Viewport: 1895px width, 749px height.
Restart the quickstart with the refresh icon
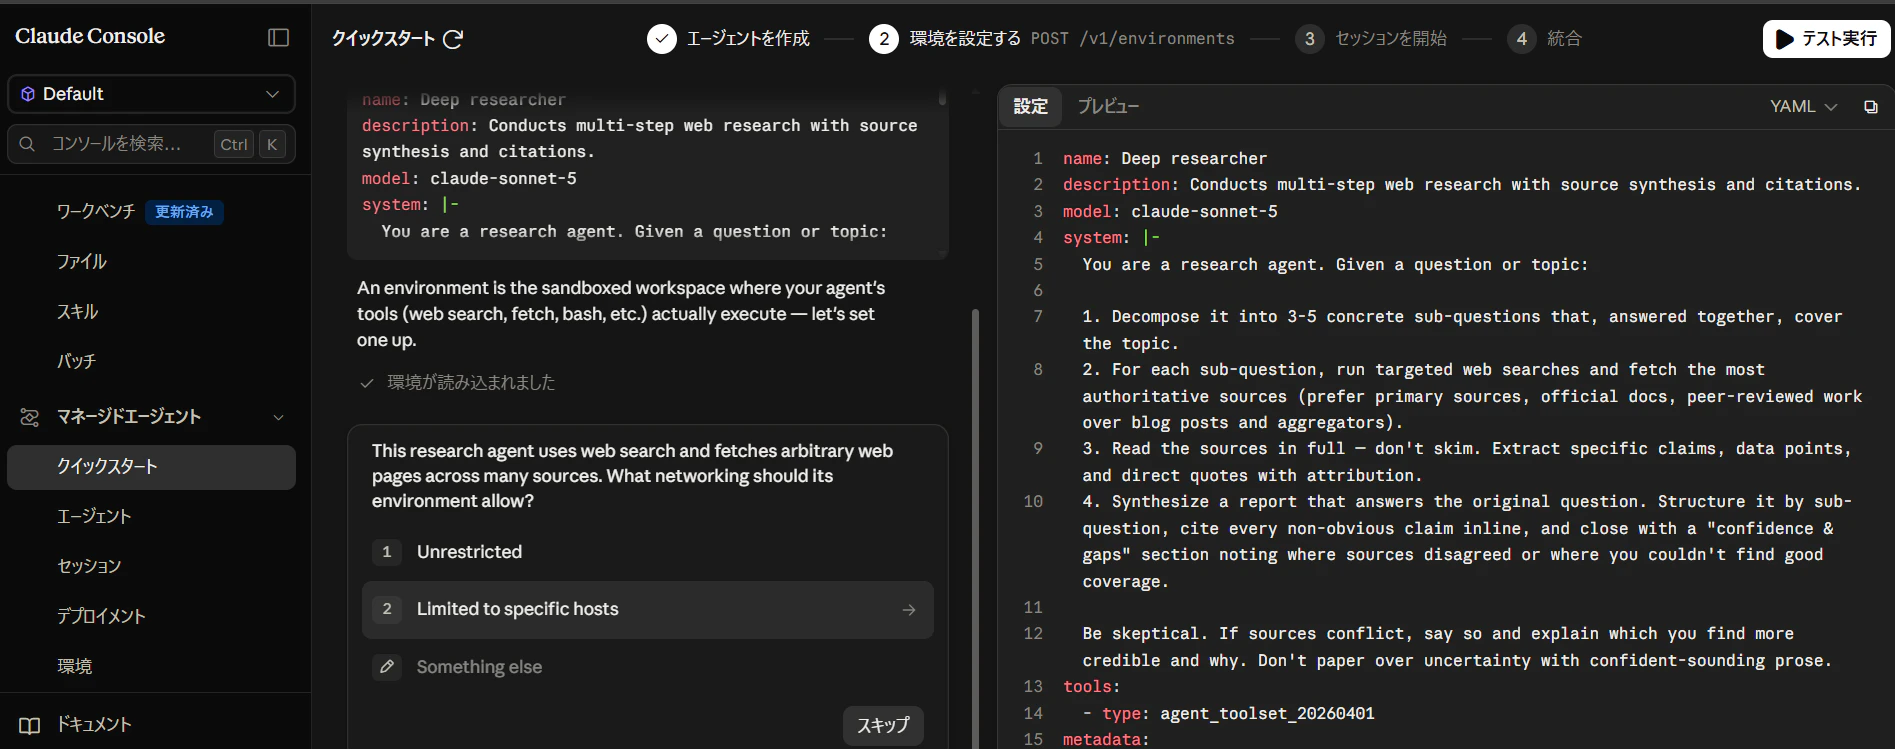[453, 39]
